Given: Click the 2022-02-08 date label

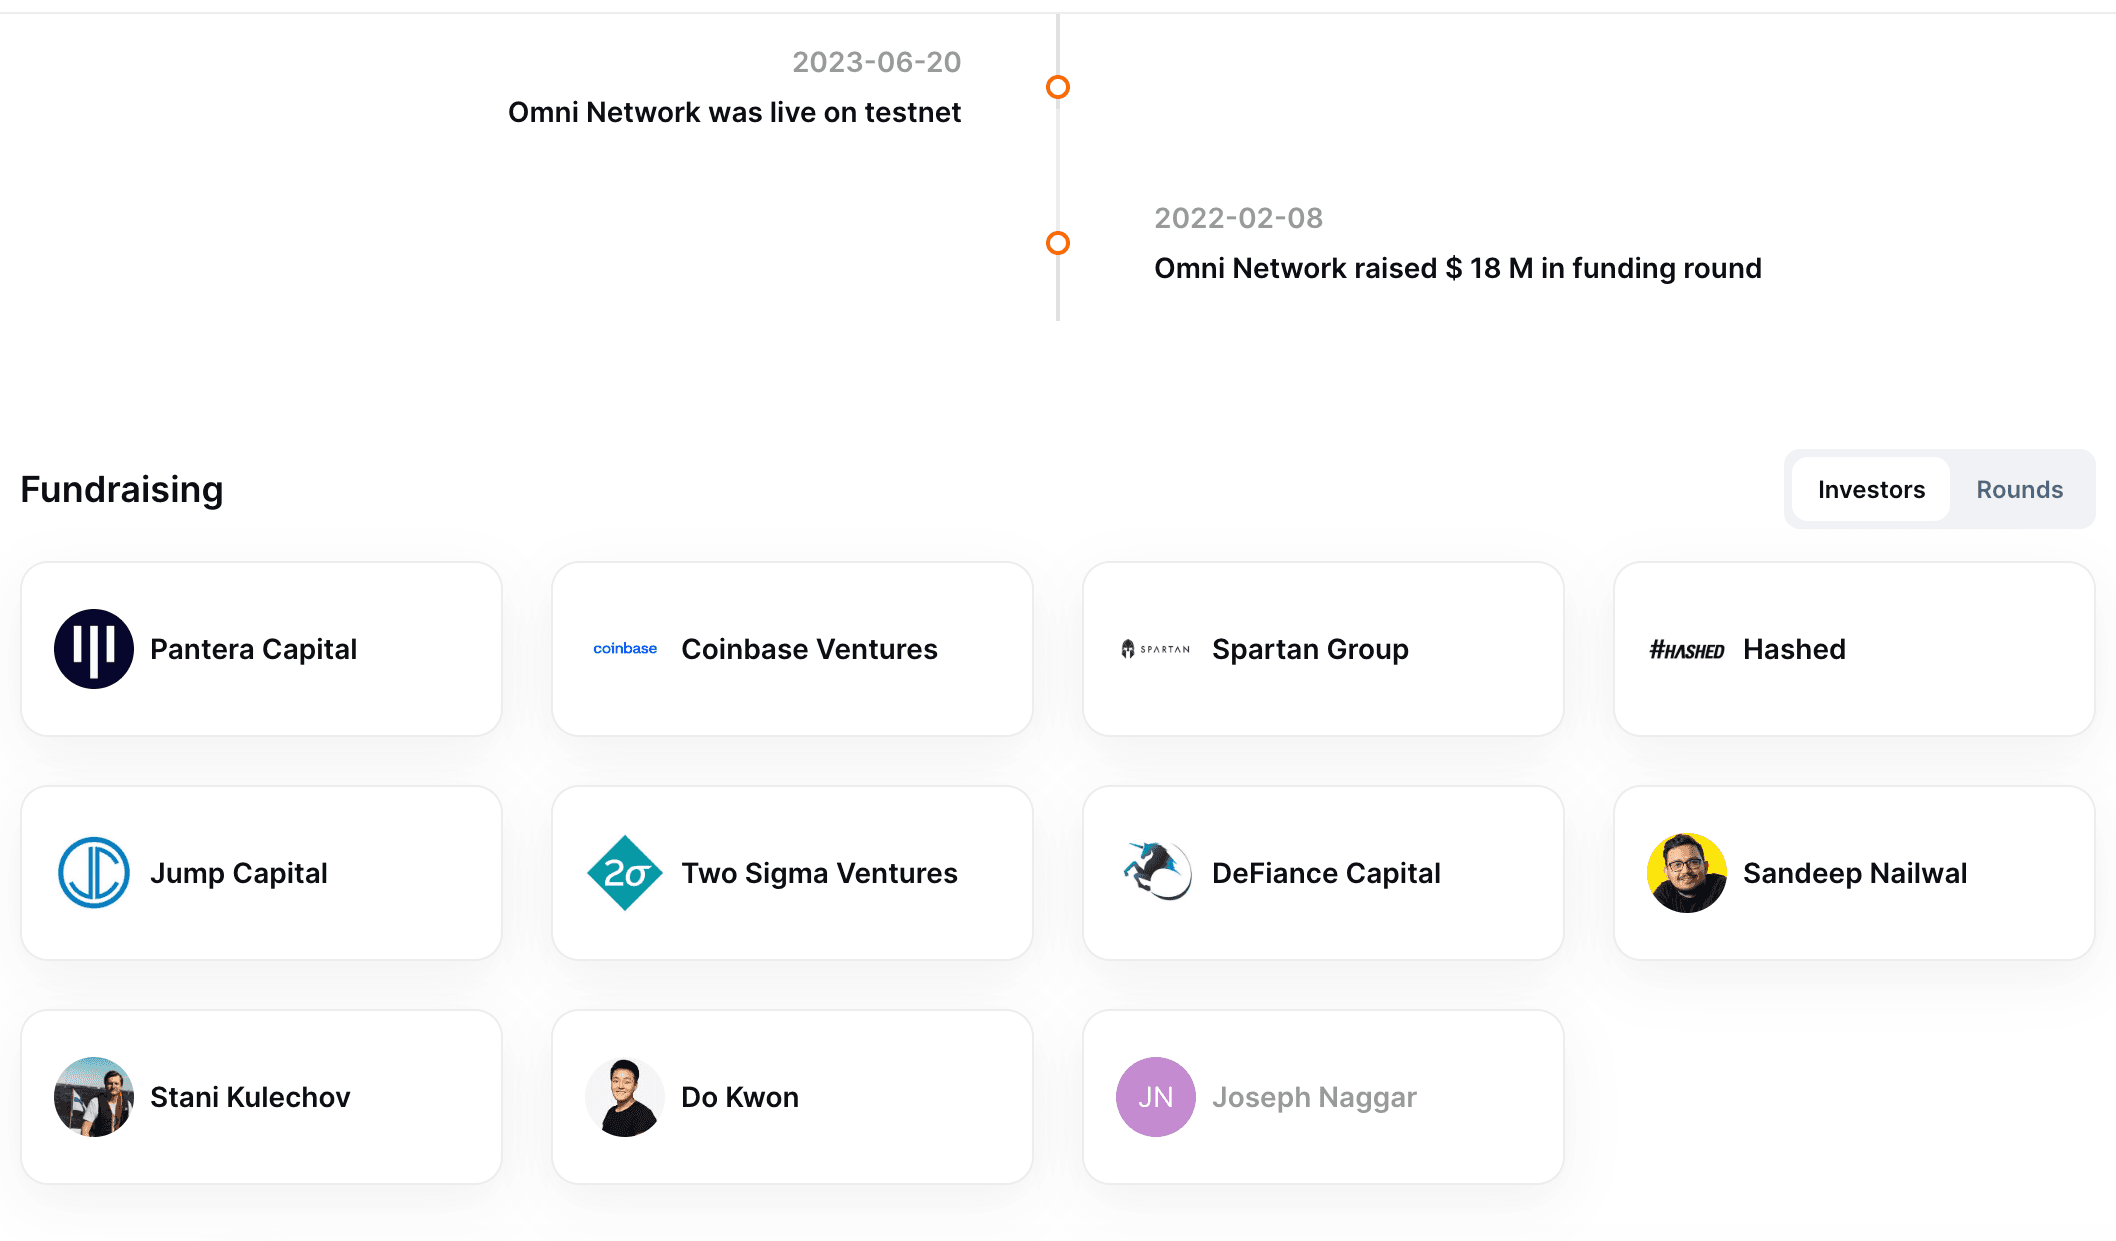Looking at the screenshot, I should click(1238, 218).
